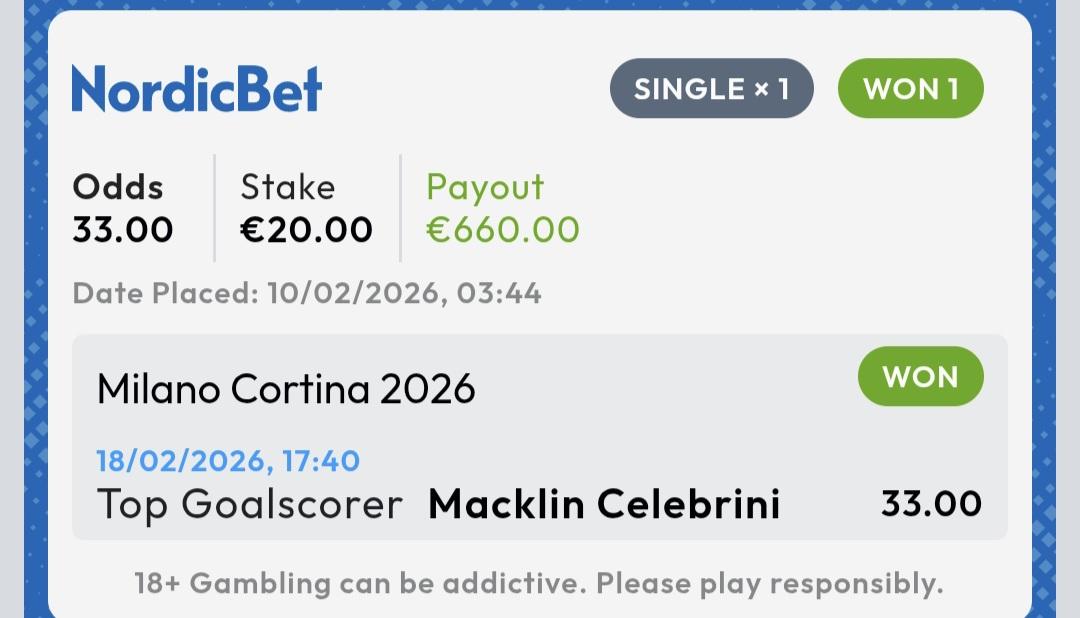Tap the 33.00 odds beside Macklin Celebrini
The height and width of the screenshot is (618, 1080).
[x=931, y=504]
